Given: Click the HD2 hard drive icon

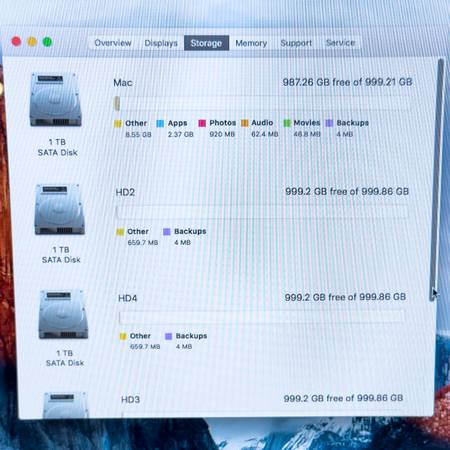Looking at the screenshot, I should click(60, 209).
